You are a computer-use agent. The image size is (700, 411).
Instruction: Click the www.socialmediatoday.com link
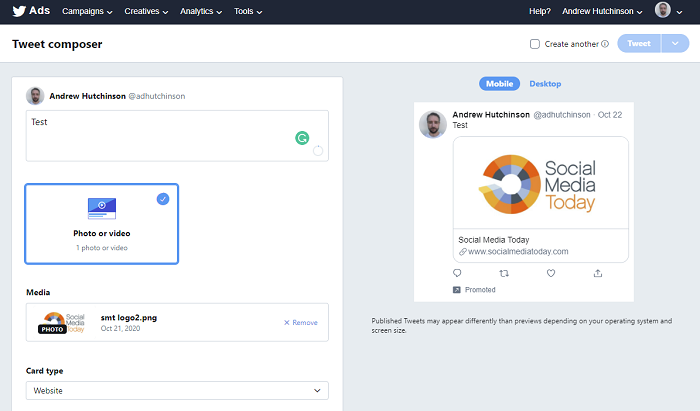click(518, 251)
